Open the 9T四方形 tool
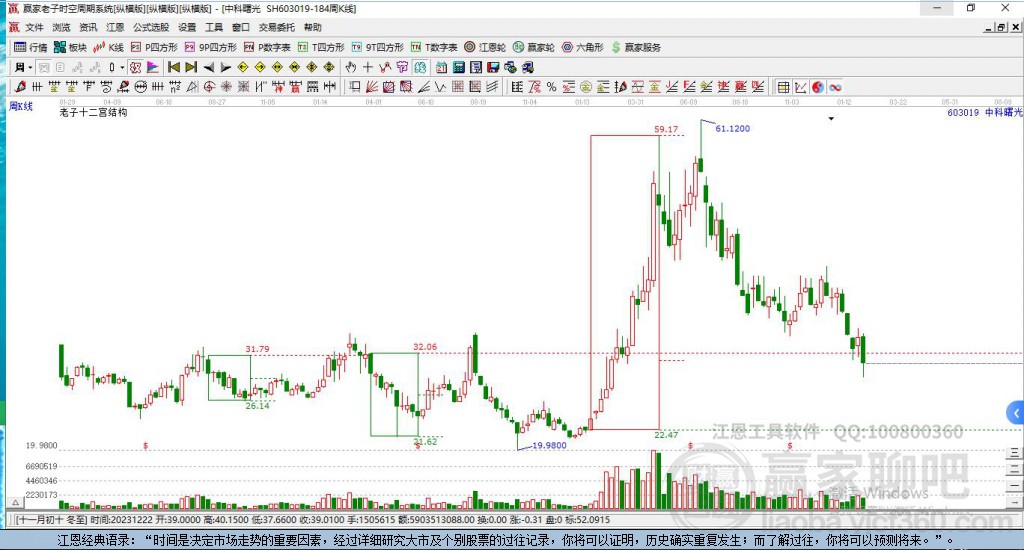1024x550 pixels. [377, 47]
